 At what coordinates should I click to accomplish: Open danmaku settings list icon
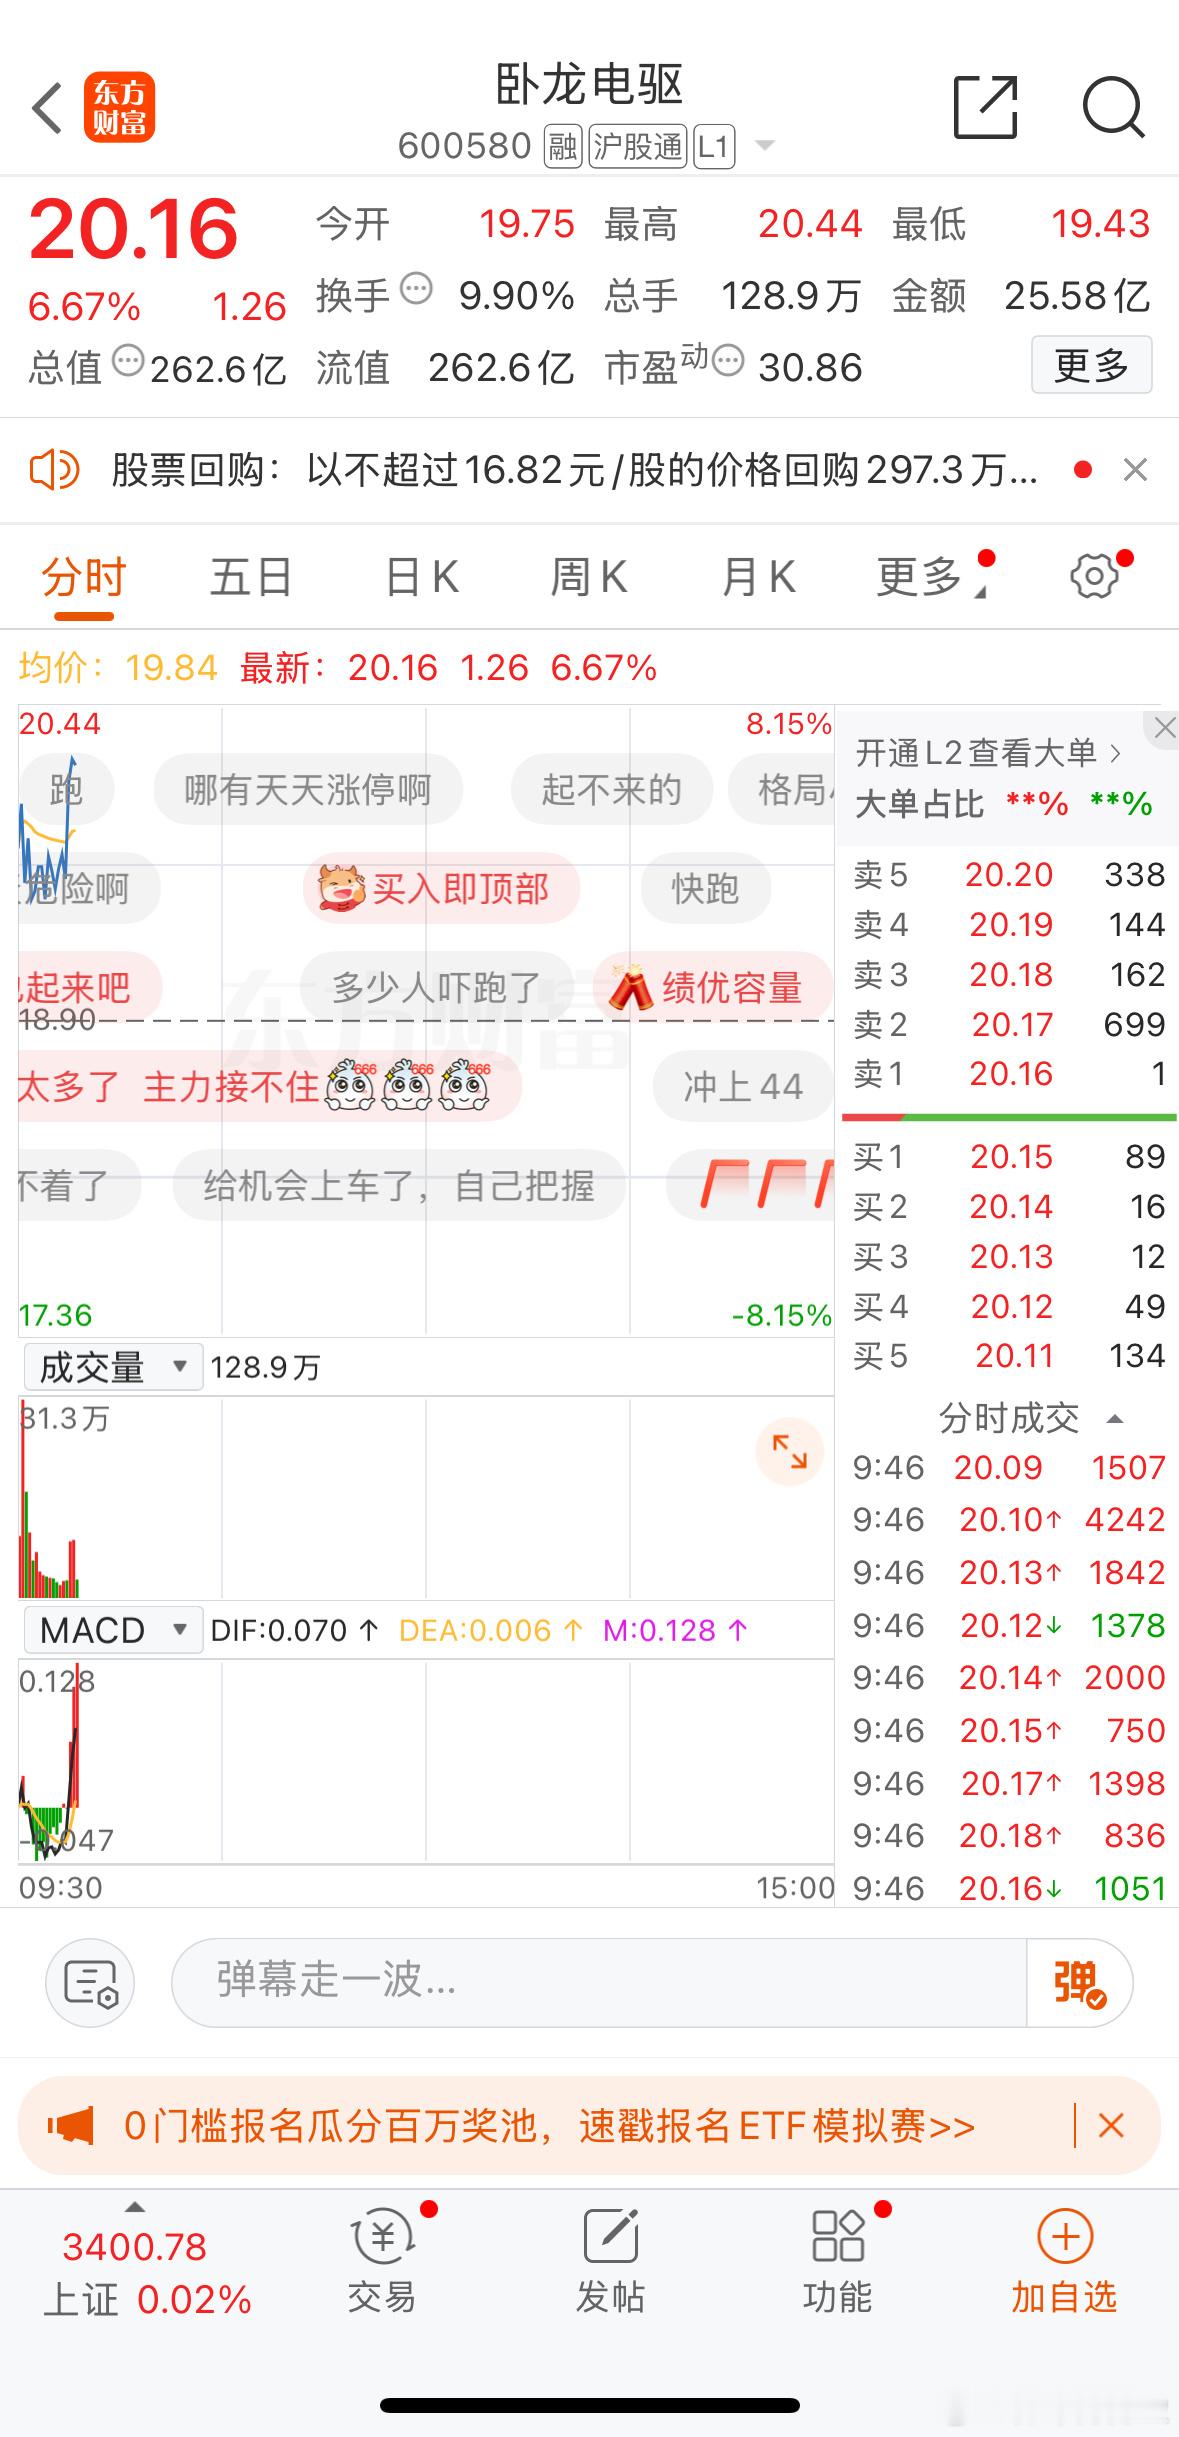click(x=90, y=1982)
